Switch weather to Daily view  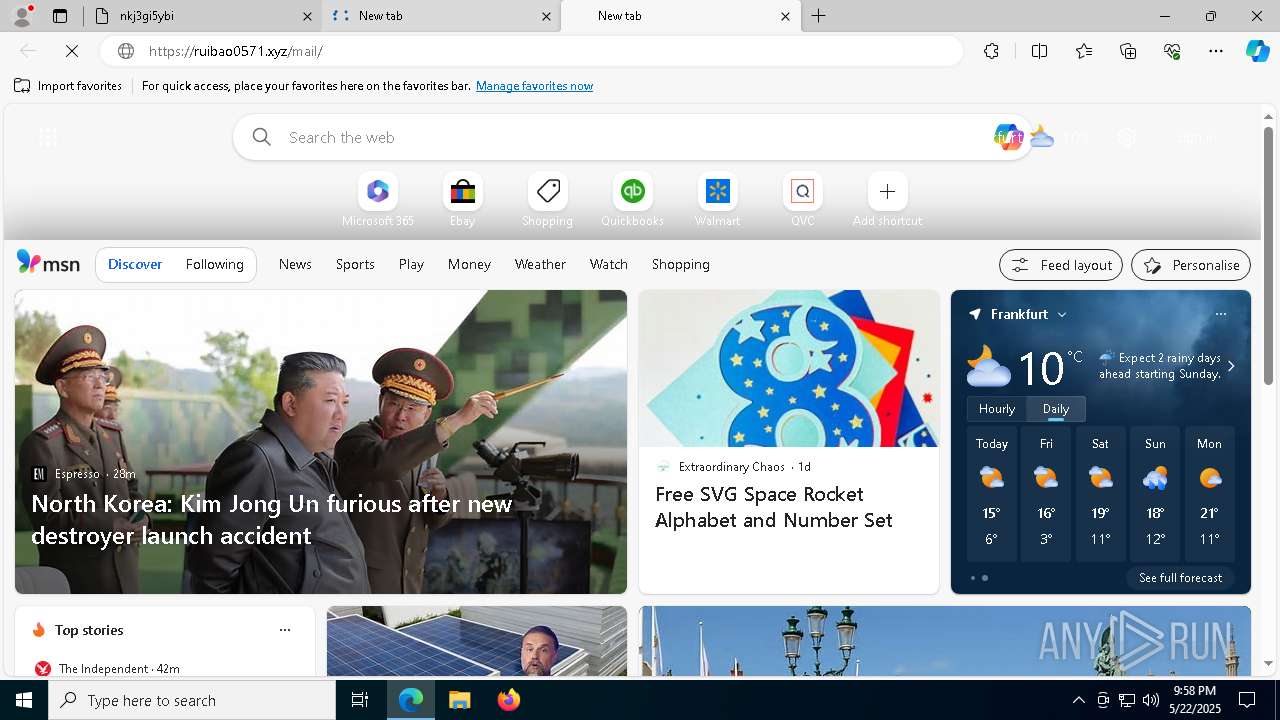[x=1056, y=409]
